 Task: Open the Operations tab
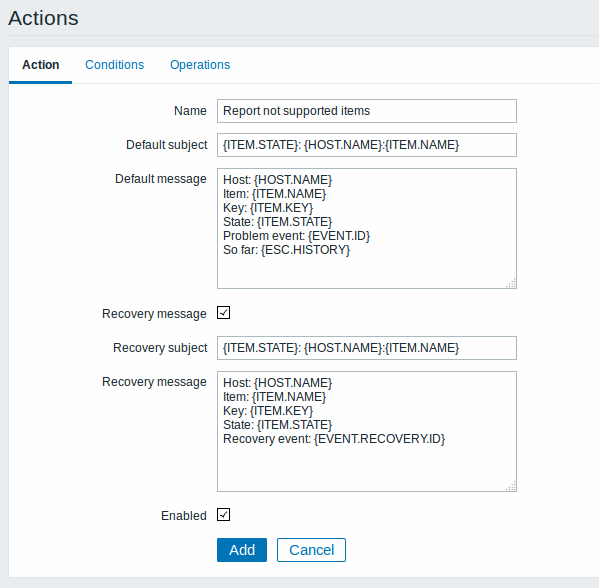click(x=200, y=65)
